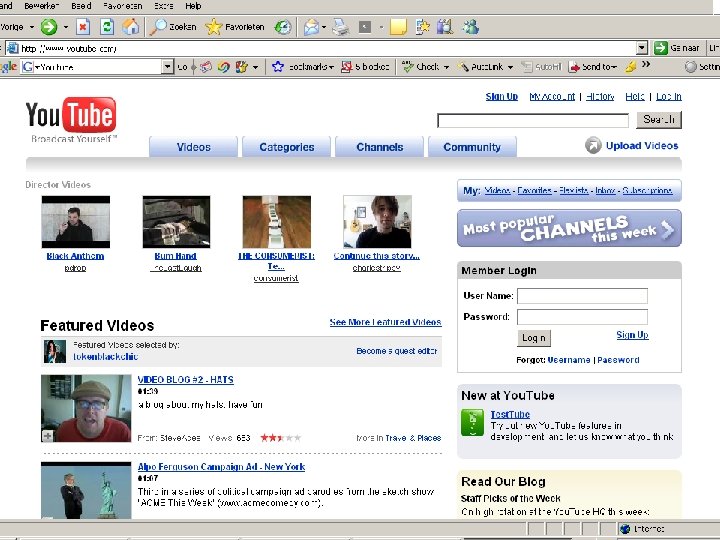Screen dimensions: 720x540
Task: Expand the Google toolbar overflow chevron
Action: (x=646, y=64)
